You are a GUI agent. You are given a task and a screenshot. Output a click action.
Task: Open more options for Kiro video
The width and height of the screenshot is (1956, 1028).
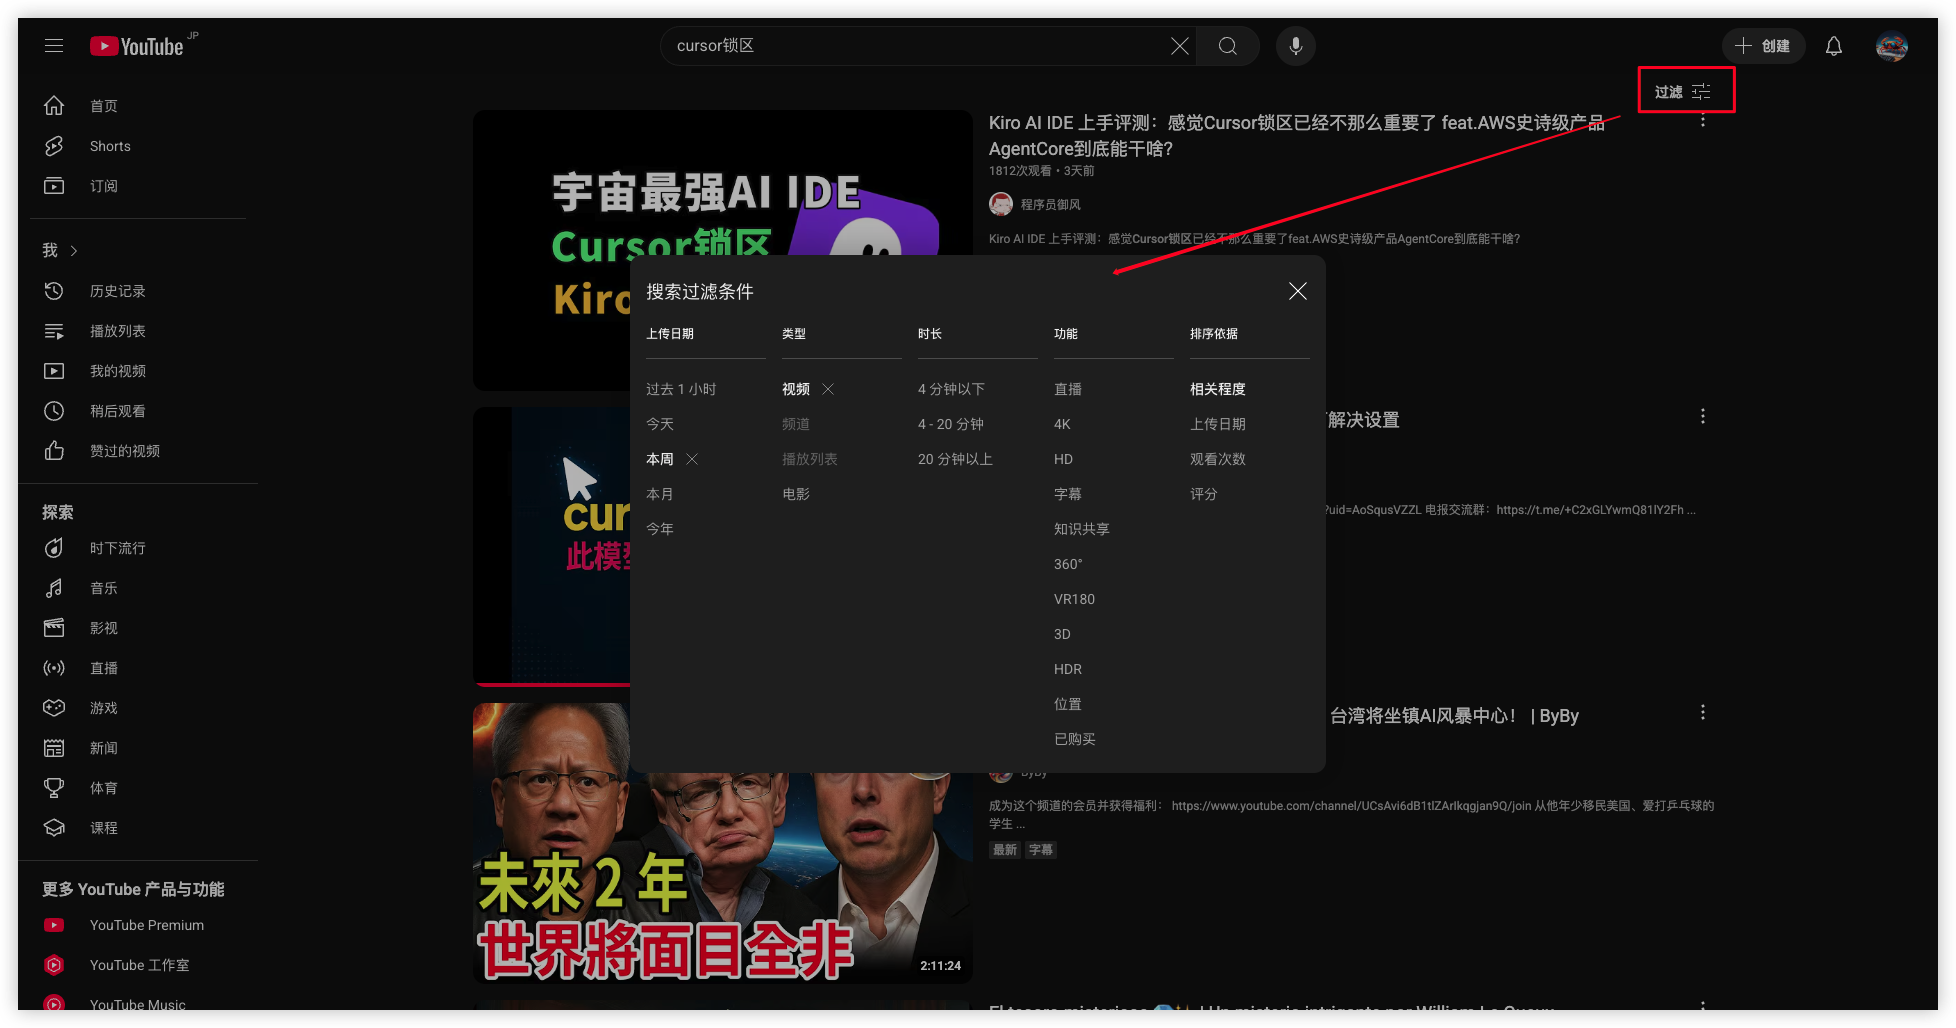tap(1703, 120)
